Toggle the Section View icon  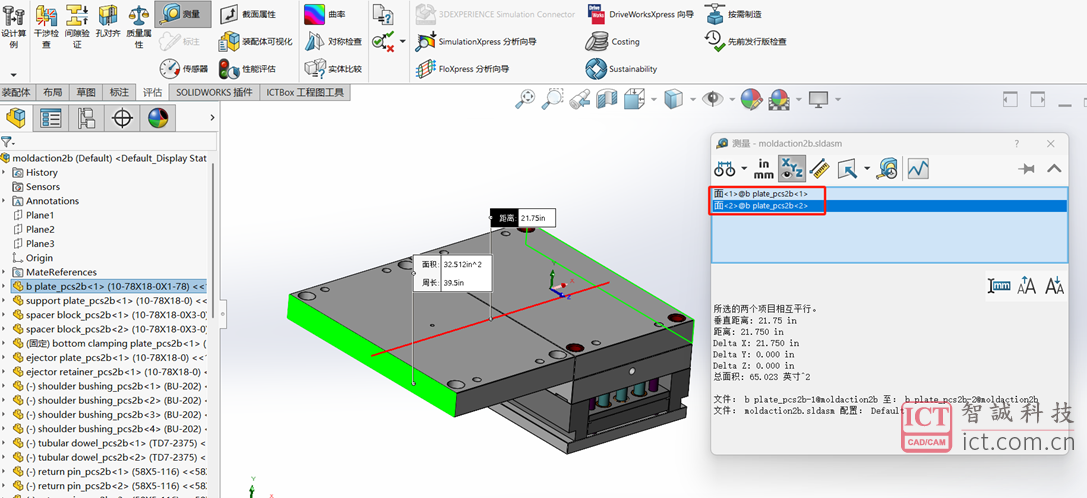pos(607,99)
